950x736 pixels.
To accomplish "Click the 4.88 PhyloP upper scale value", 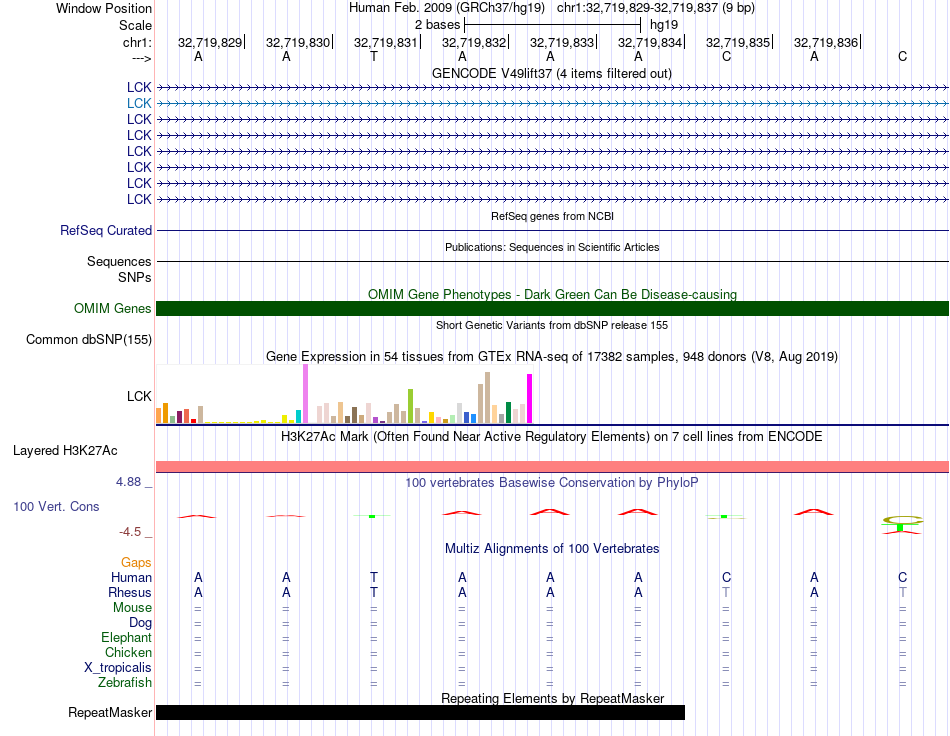I will tap(128, 482).
